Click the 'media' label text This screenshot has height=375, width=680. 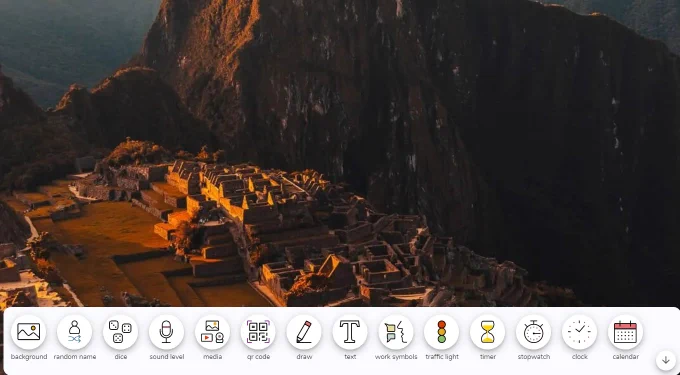point(212,357)
